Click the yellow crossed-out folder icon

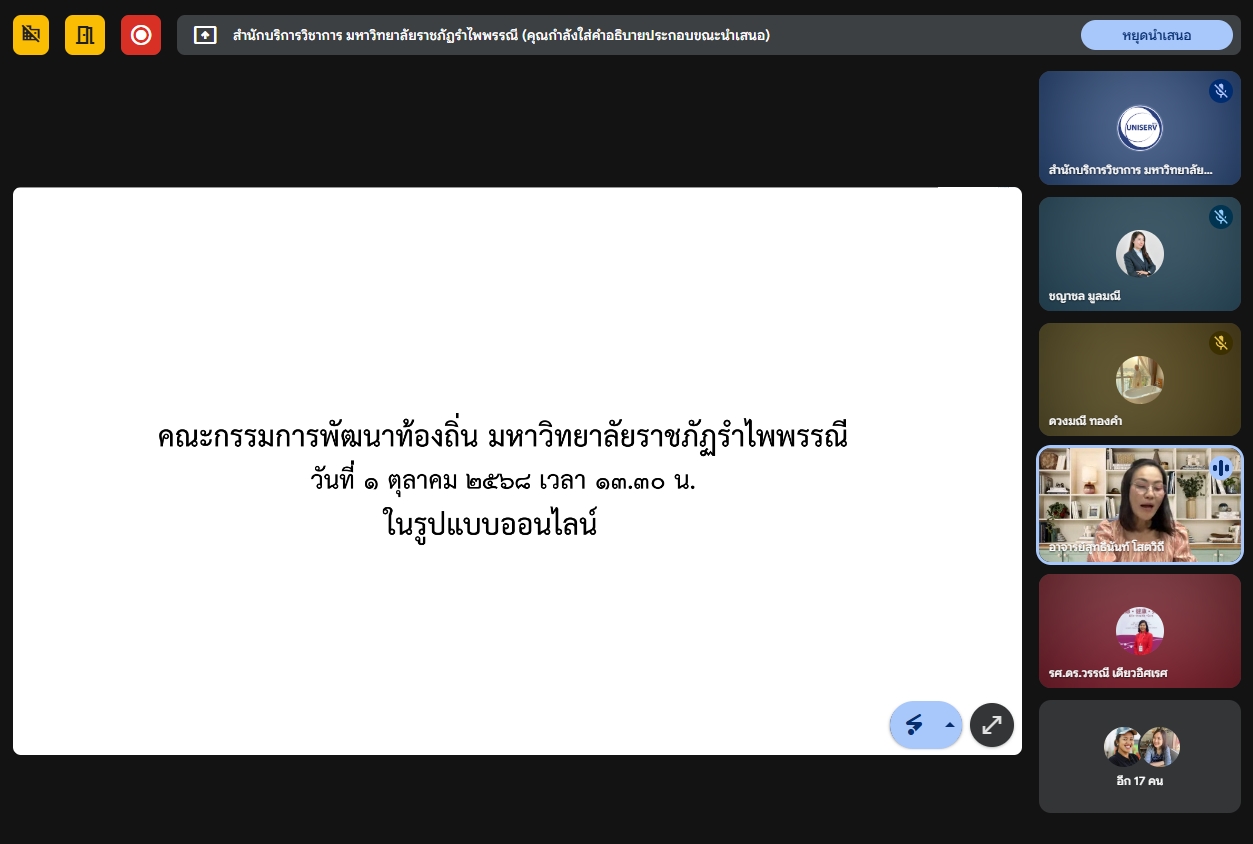click(31, 35)
